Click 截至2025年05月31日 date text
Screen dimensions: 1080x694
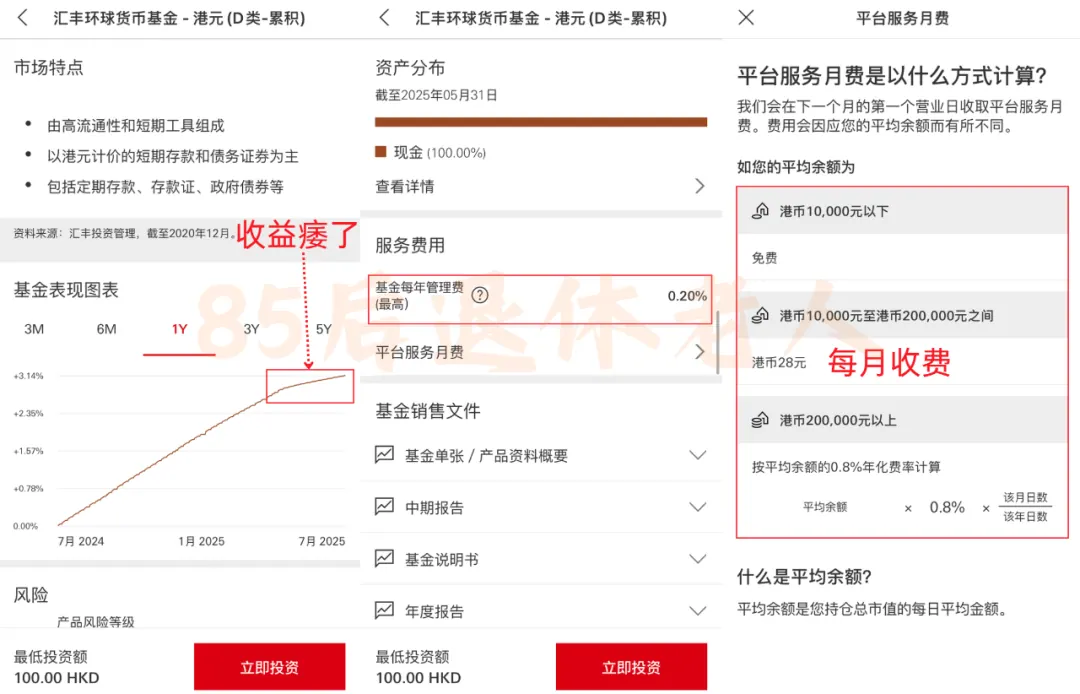coord(436,95)
